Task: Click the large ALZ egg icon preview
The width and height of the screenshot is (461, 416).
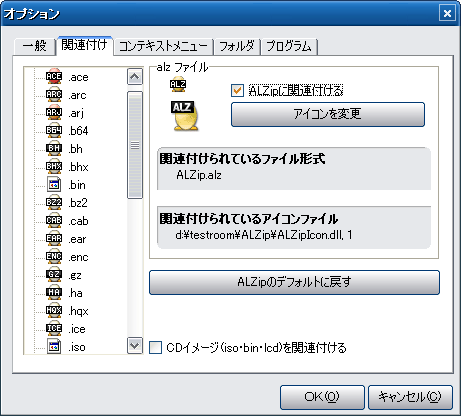Action: tap(184, 116)
